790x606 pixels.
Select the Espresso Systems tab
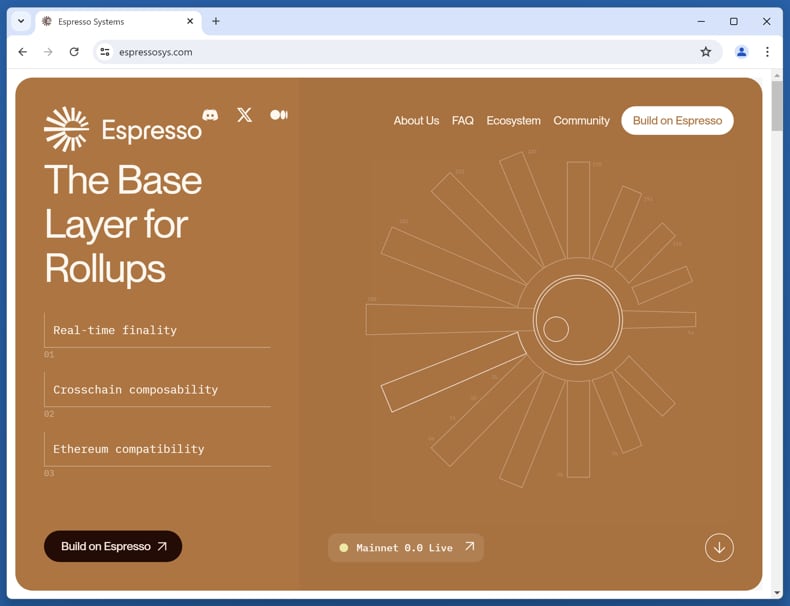[x=118, y=22]
